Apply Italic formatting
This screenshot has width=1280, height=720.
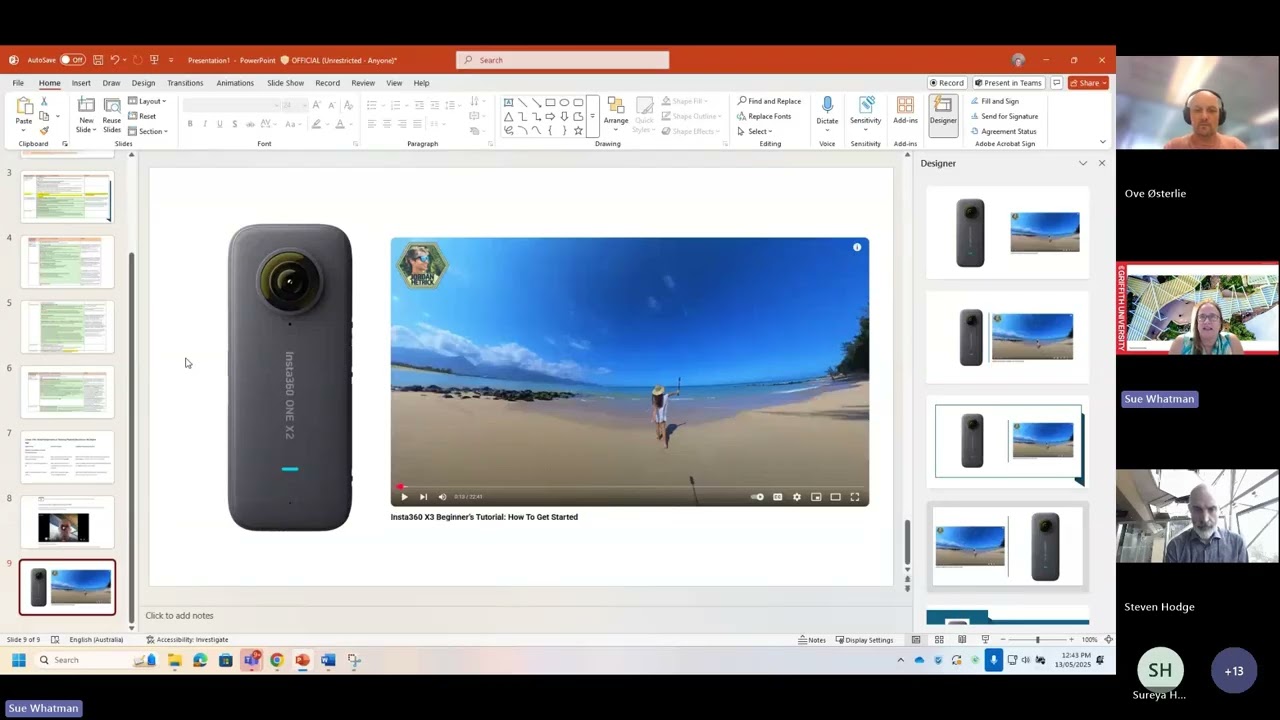205,124
